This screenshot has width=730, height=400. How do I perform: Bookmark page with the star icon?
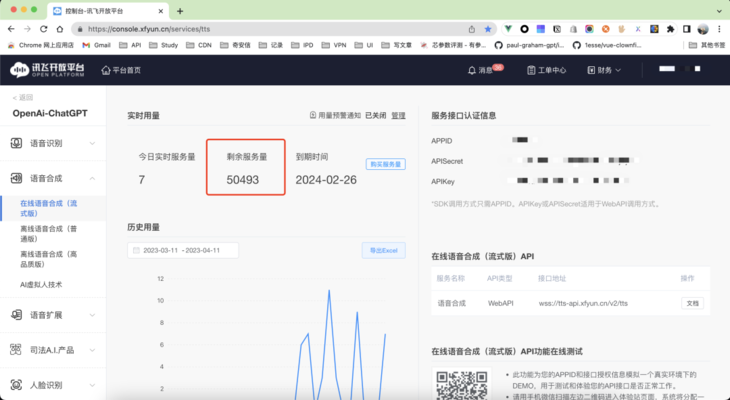click(487, 29)
